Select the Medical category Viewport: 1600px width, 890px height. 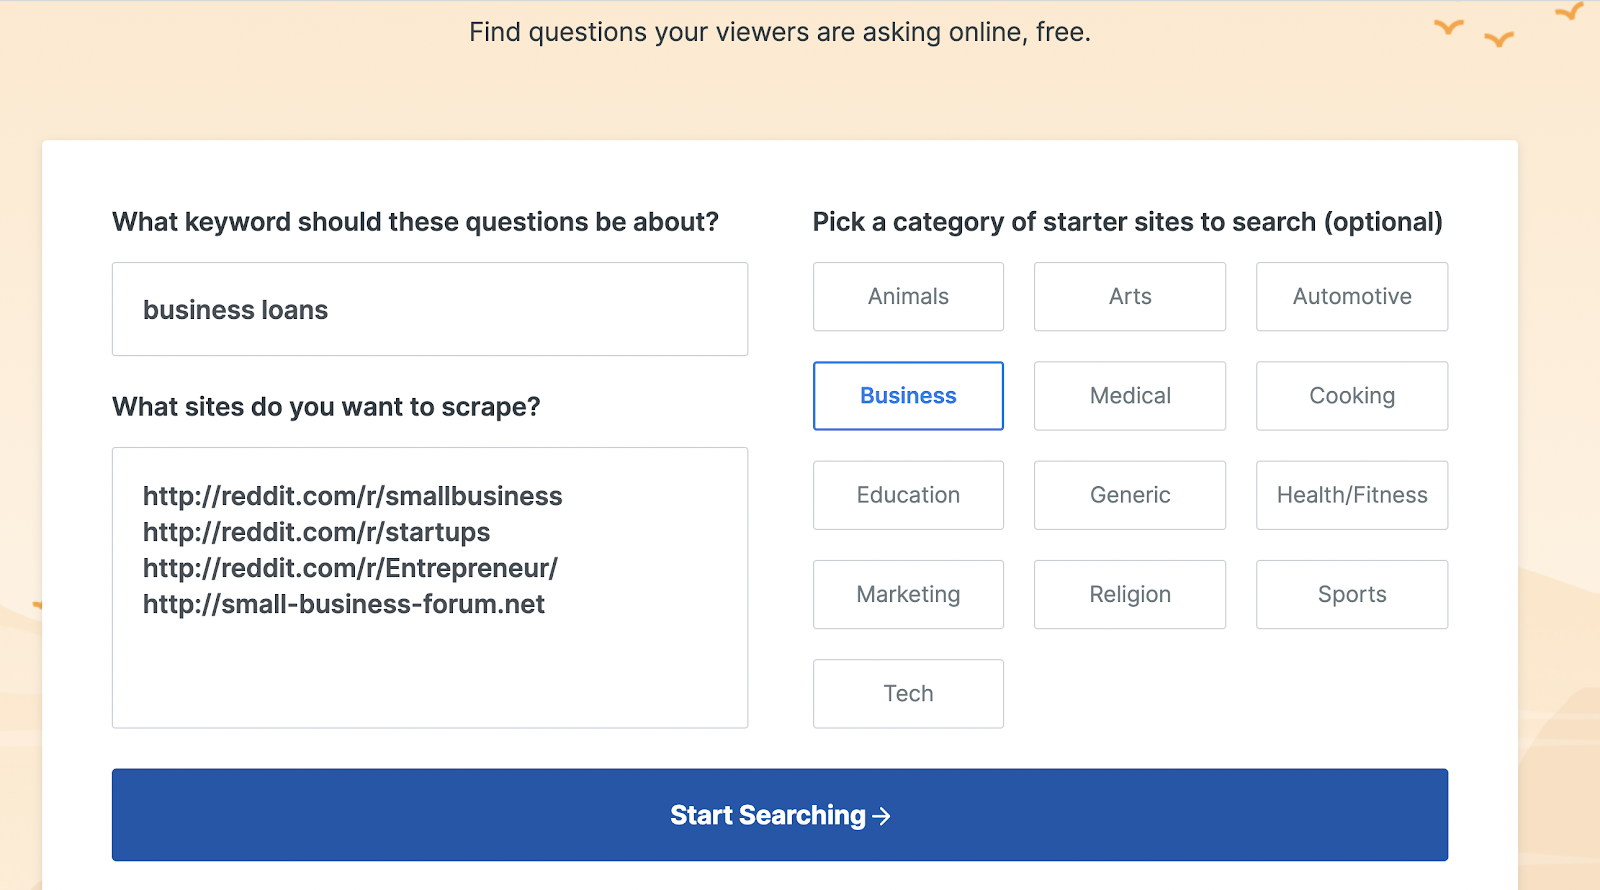pyautogui.click(x=1130, y=396)
